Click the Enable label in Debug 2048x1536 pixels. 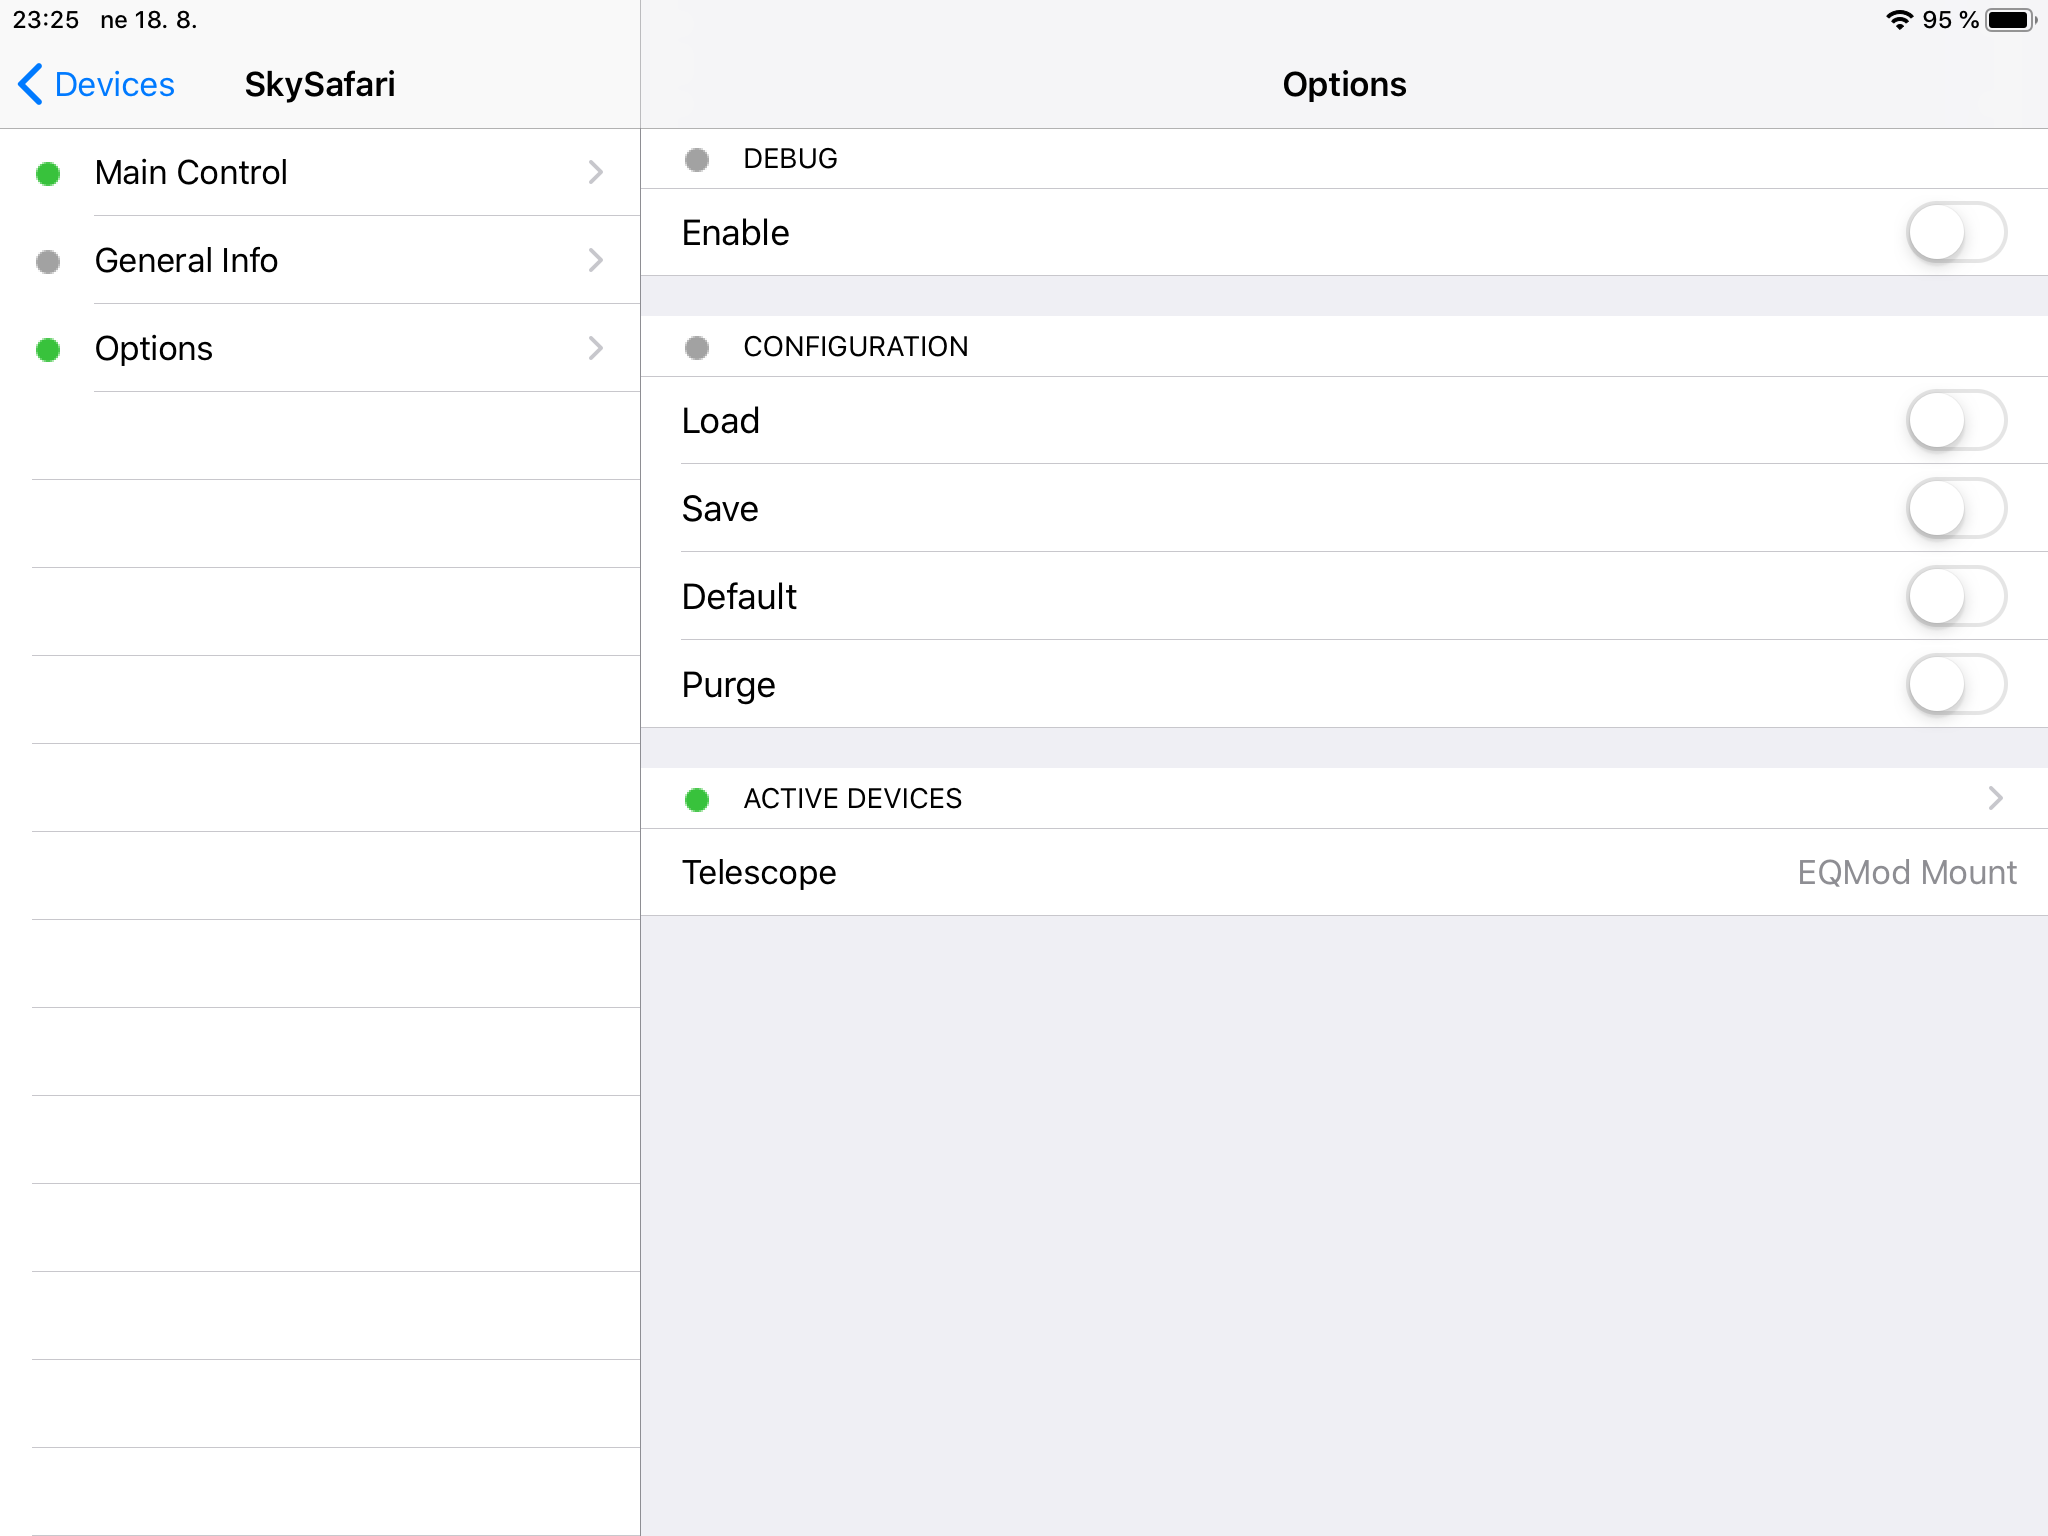point(735,232)
